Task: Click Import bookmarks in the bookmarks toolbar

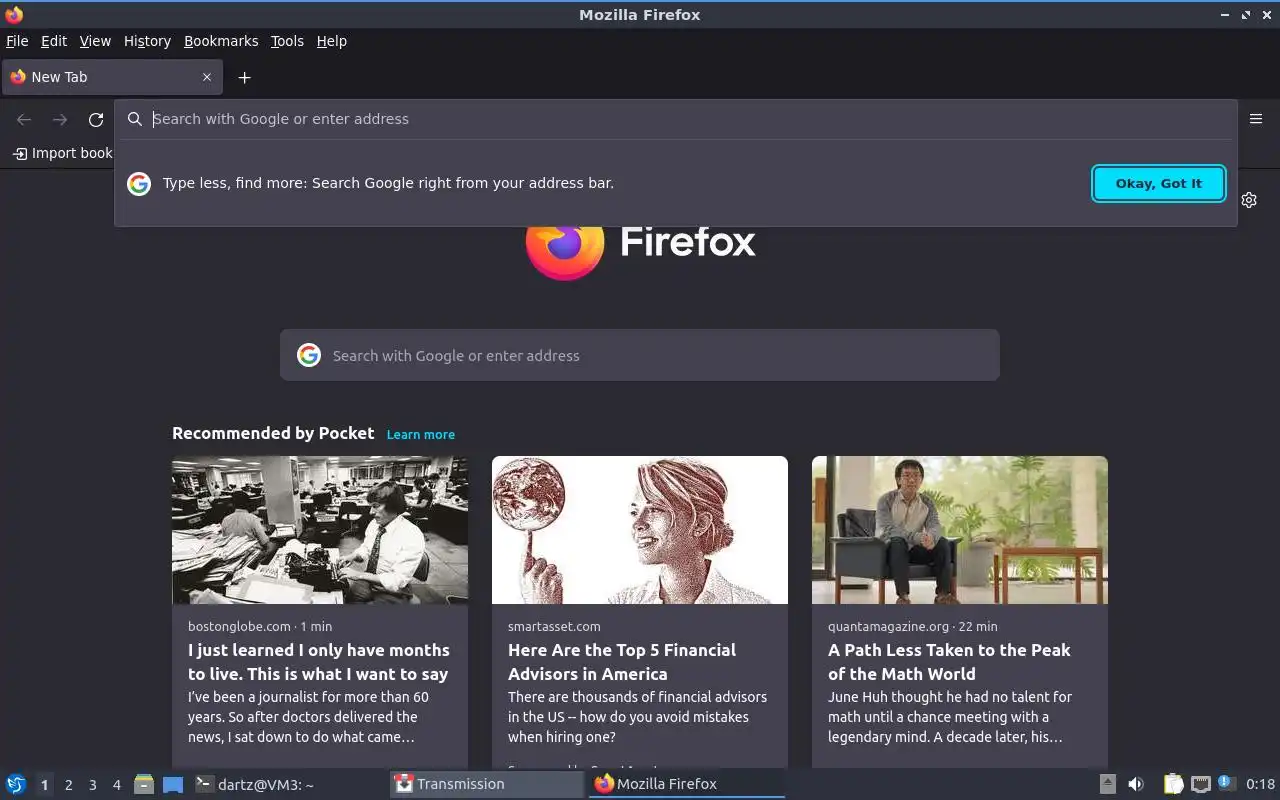Action: click(x=63, y=153)
